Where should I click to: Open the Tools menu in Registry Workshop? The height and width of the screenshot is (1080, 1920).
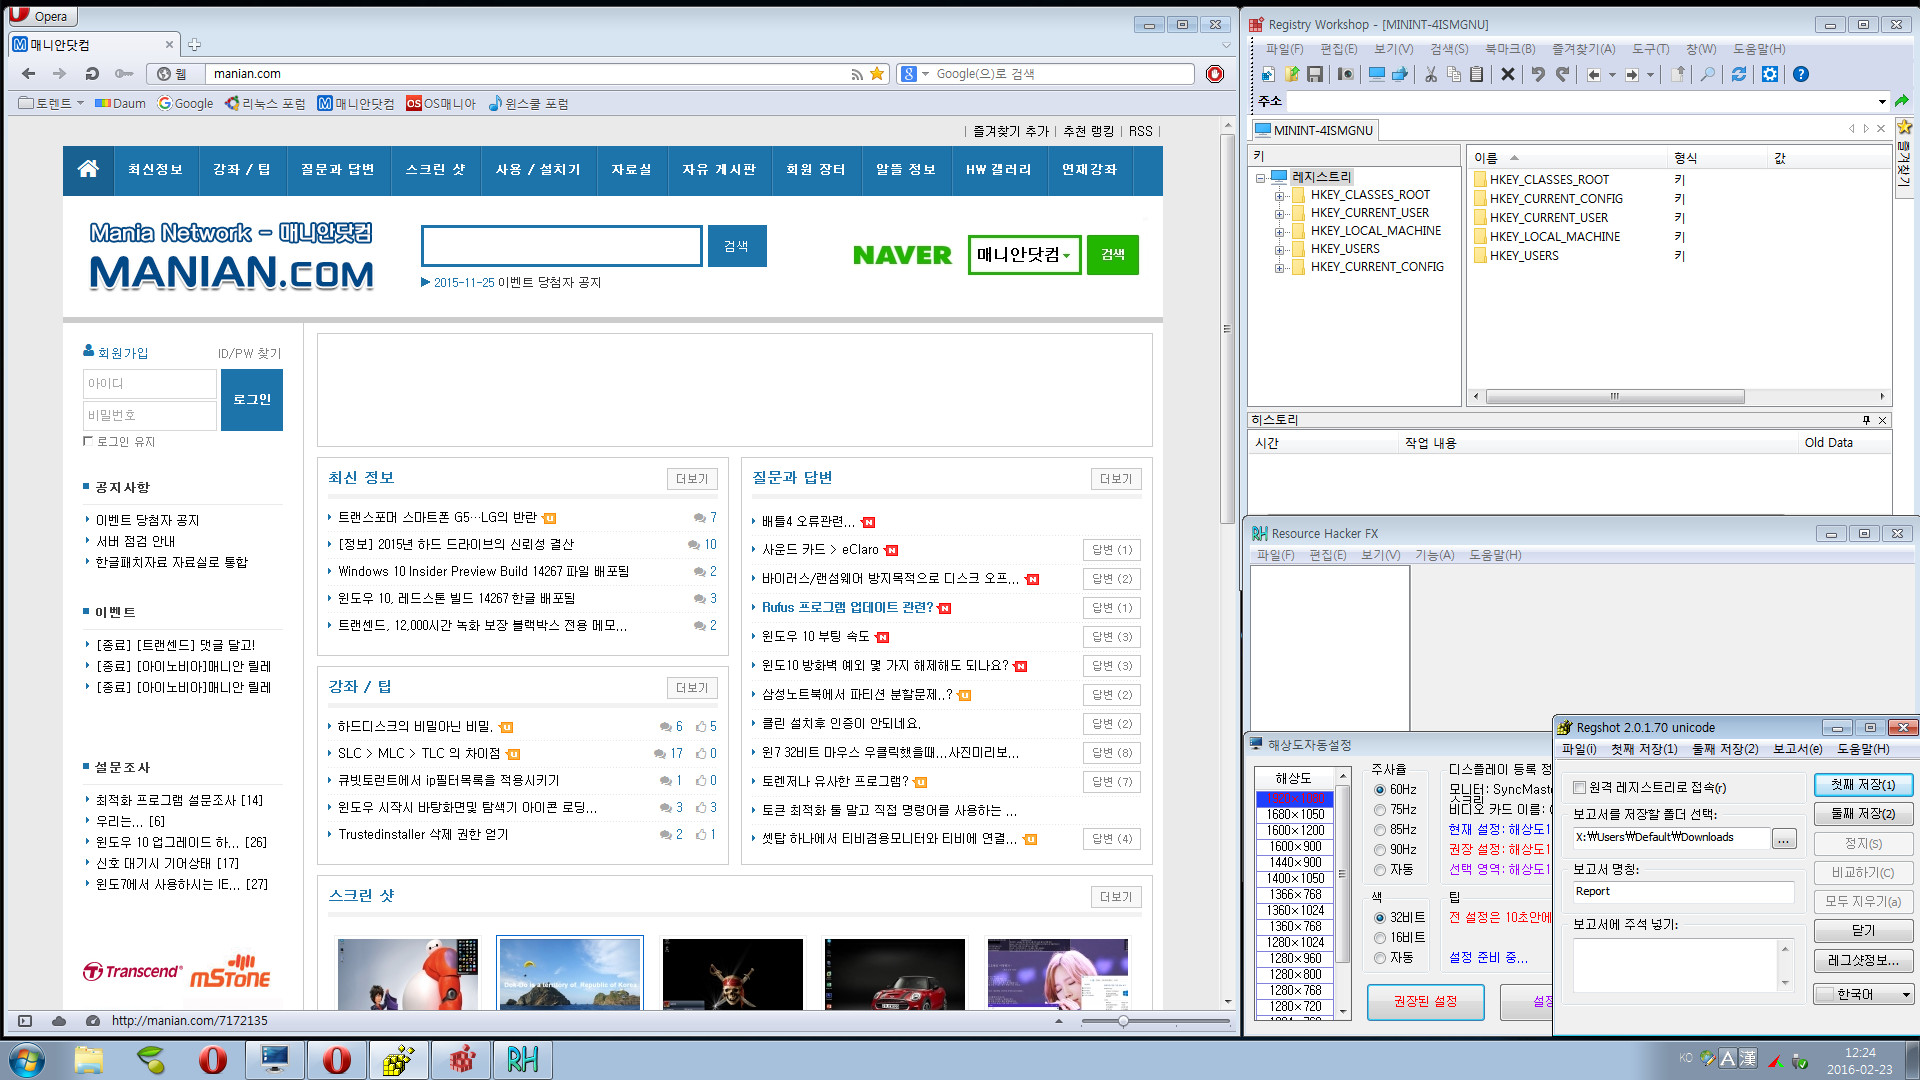(x=1650, y=49)
